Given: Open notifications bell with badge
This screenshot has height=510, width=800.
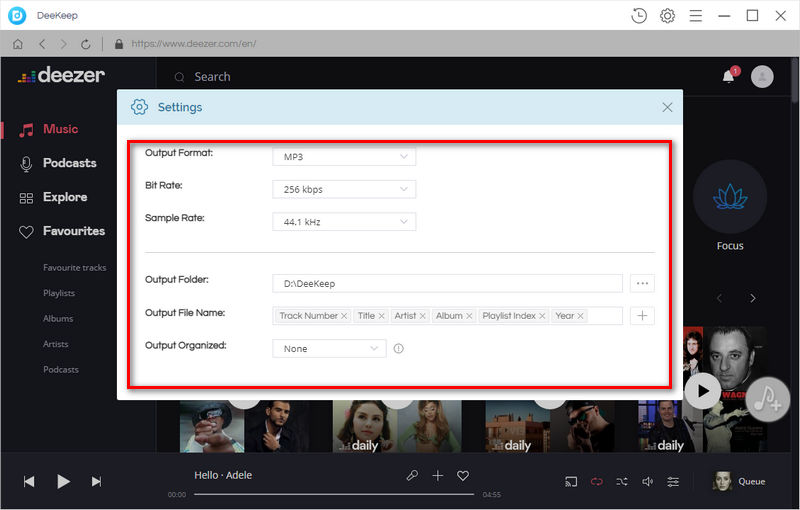Looking at the screenshot, I should pyautogui.click(x=730, y=76).
